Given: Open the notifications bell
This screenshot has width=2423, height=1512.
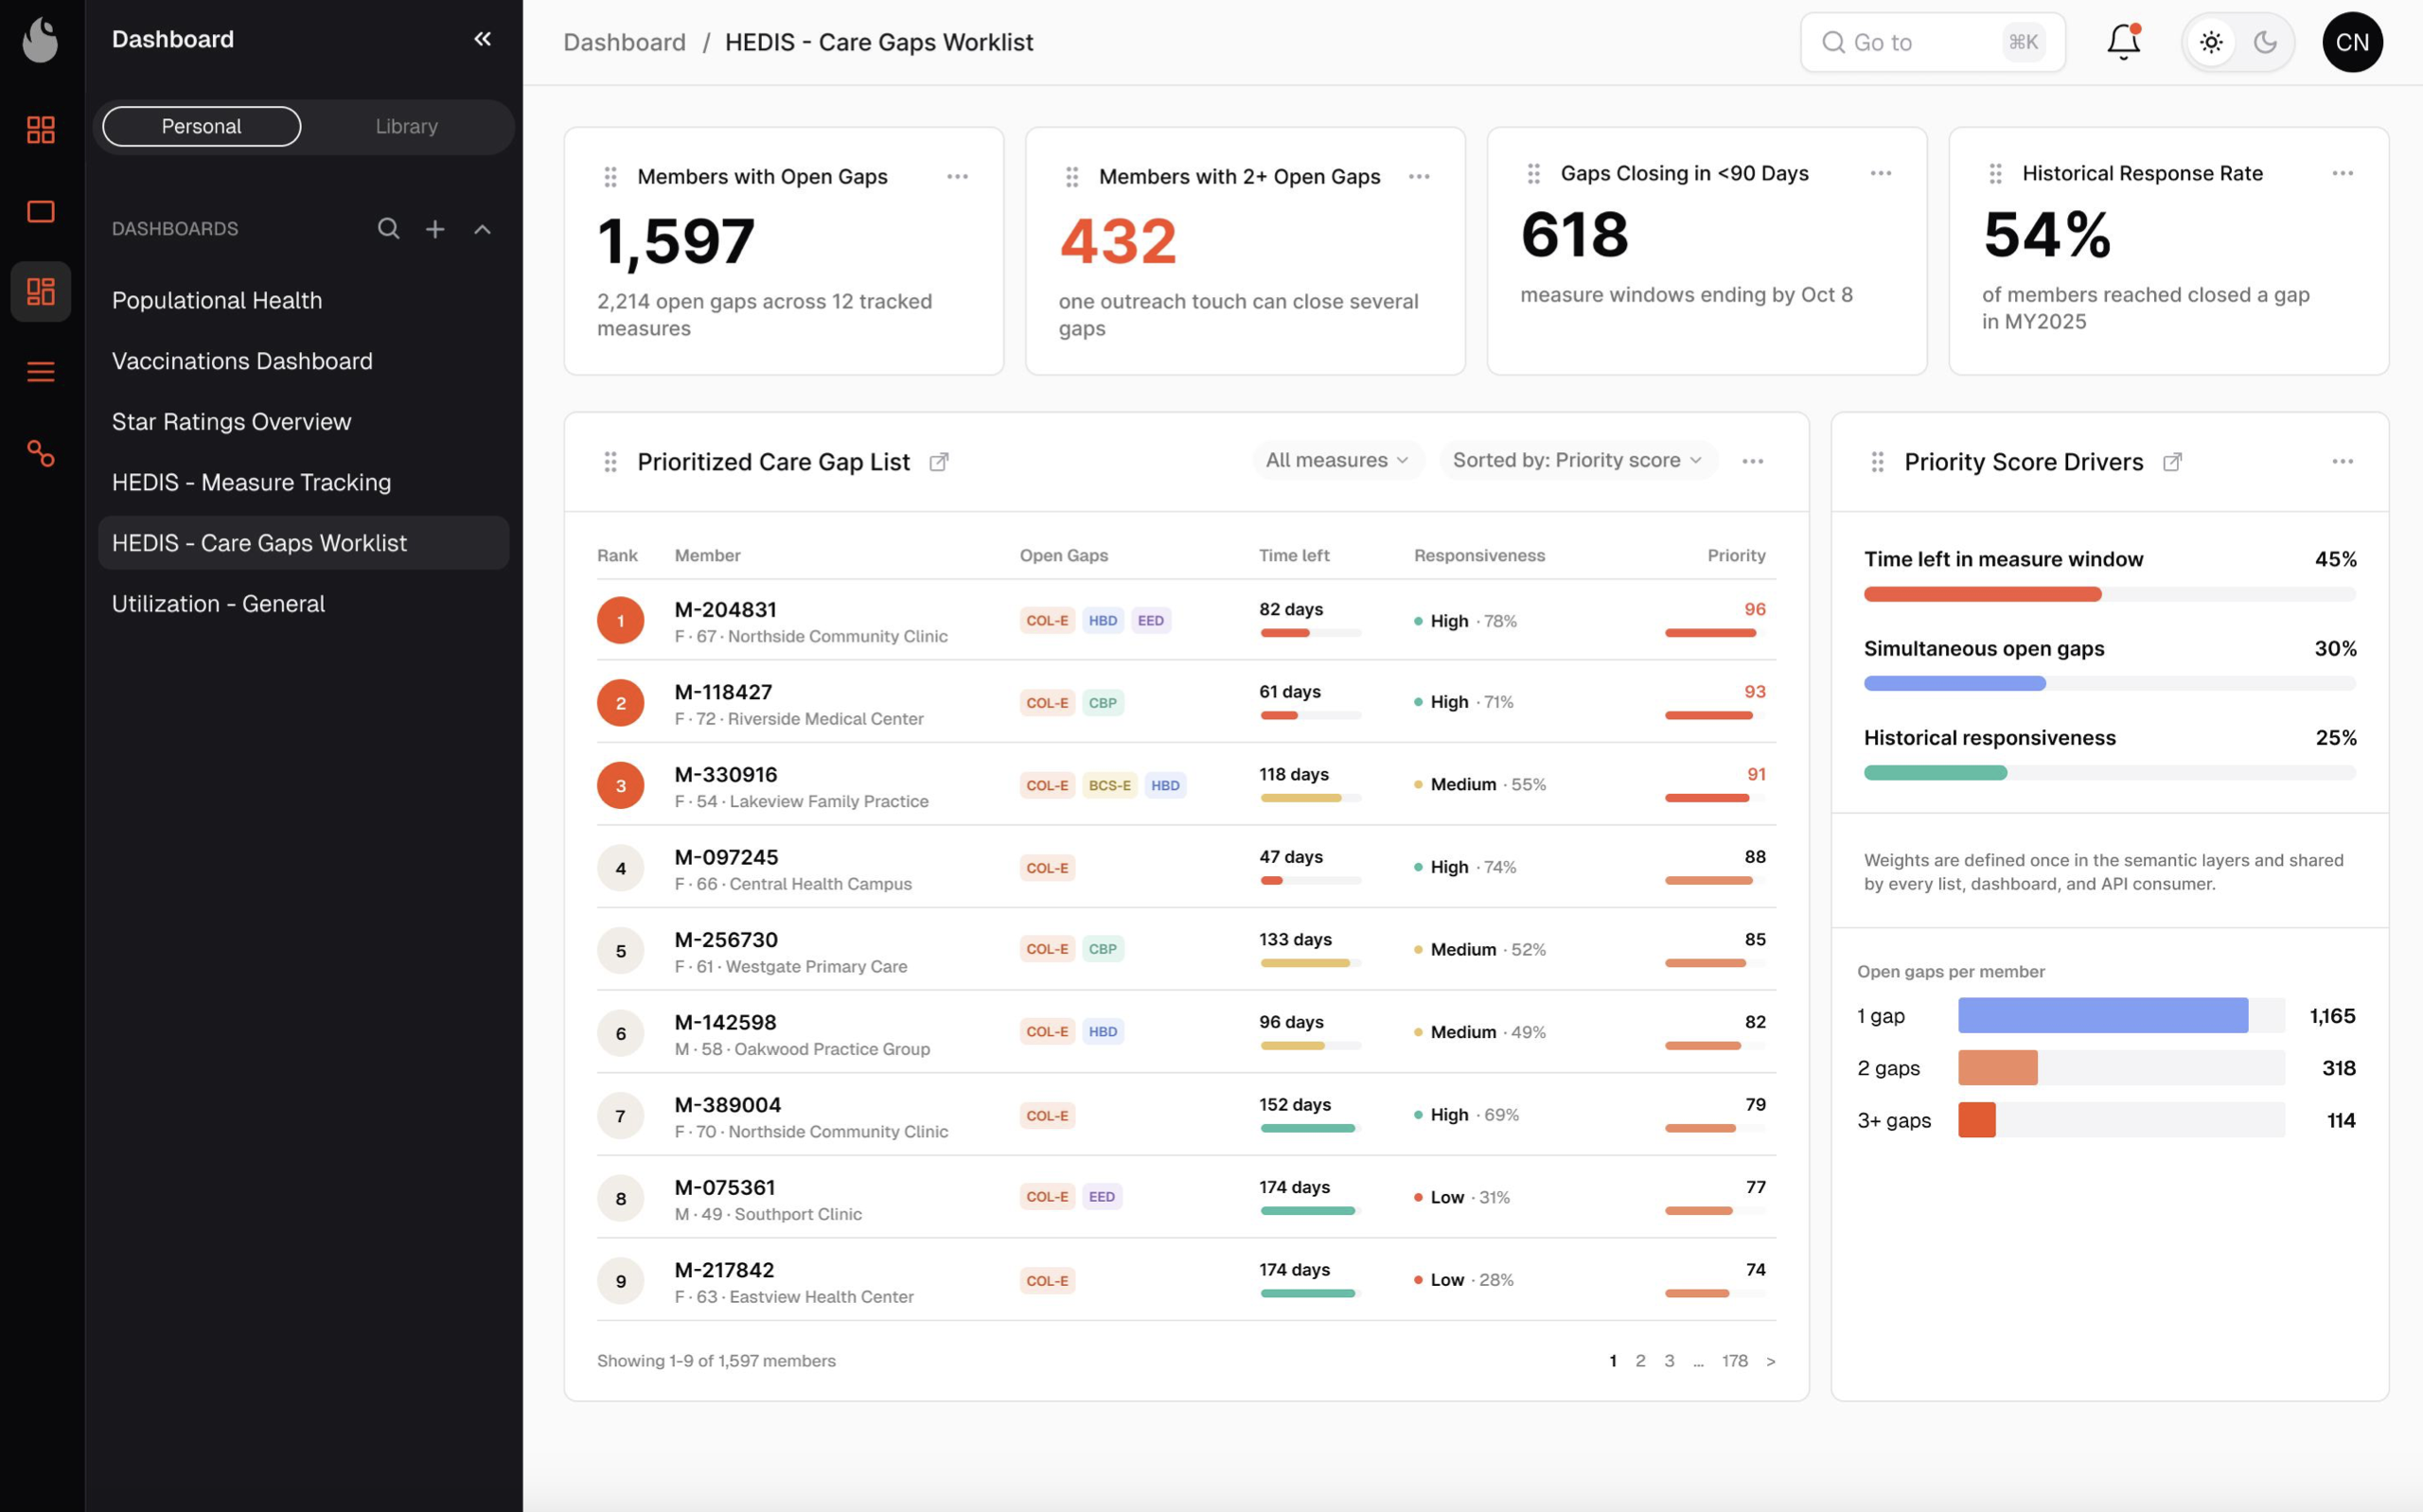Looking at the screenshot, I should click(2123, 42).
